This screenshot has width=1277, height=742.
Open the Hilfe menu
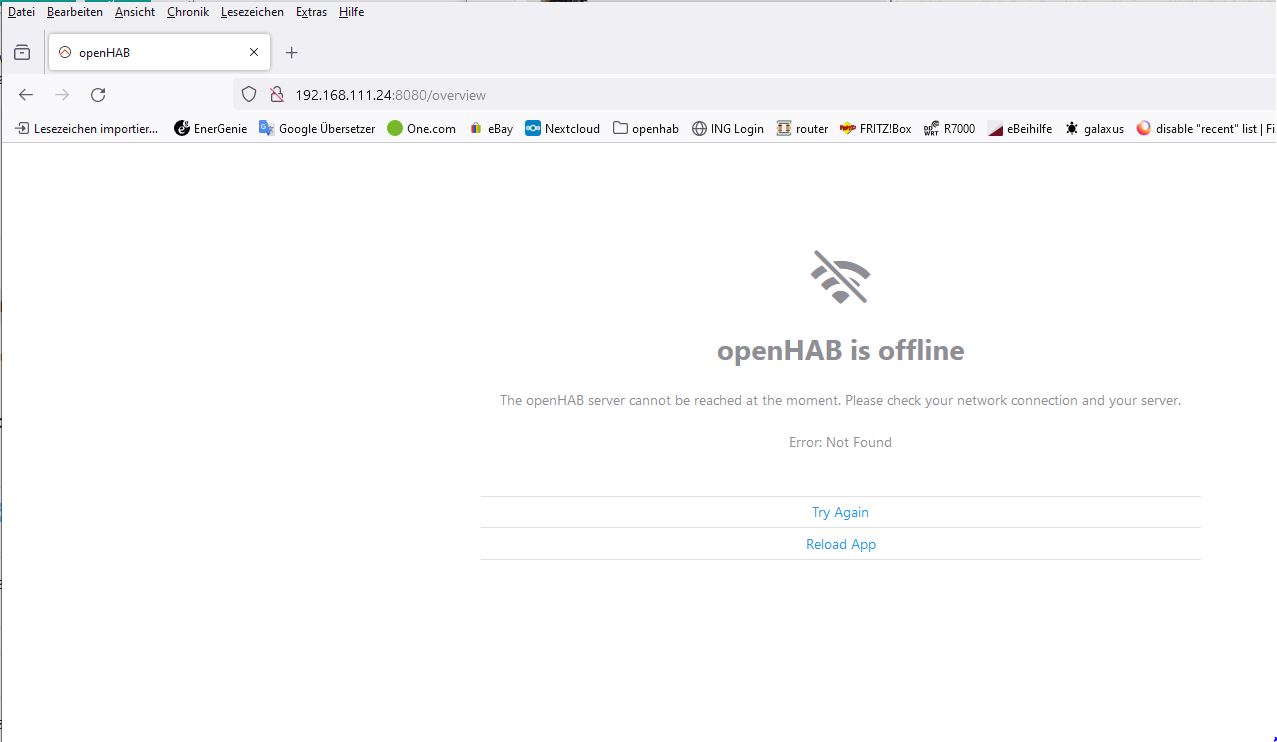tap(351, 12)
